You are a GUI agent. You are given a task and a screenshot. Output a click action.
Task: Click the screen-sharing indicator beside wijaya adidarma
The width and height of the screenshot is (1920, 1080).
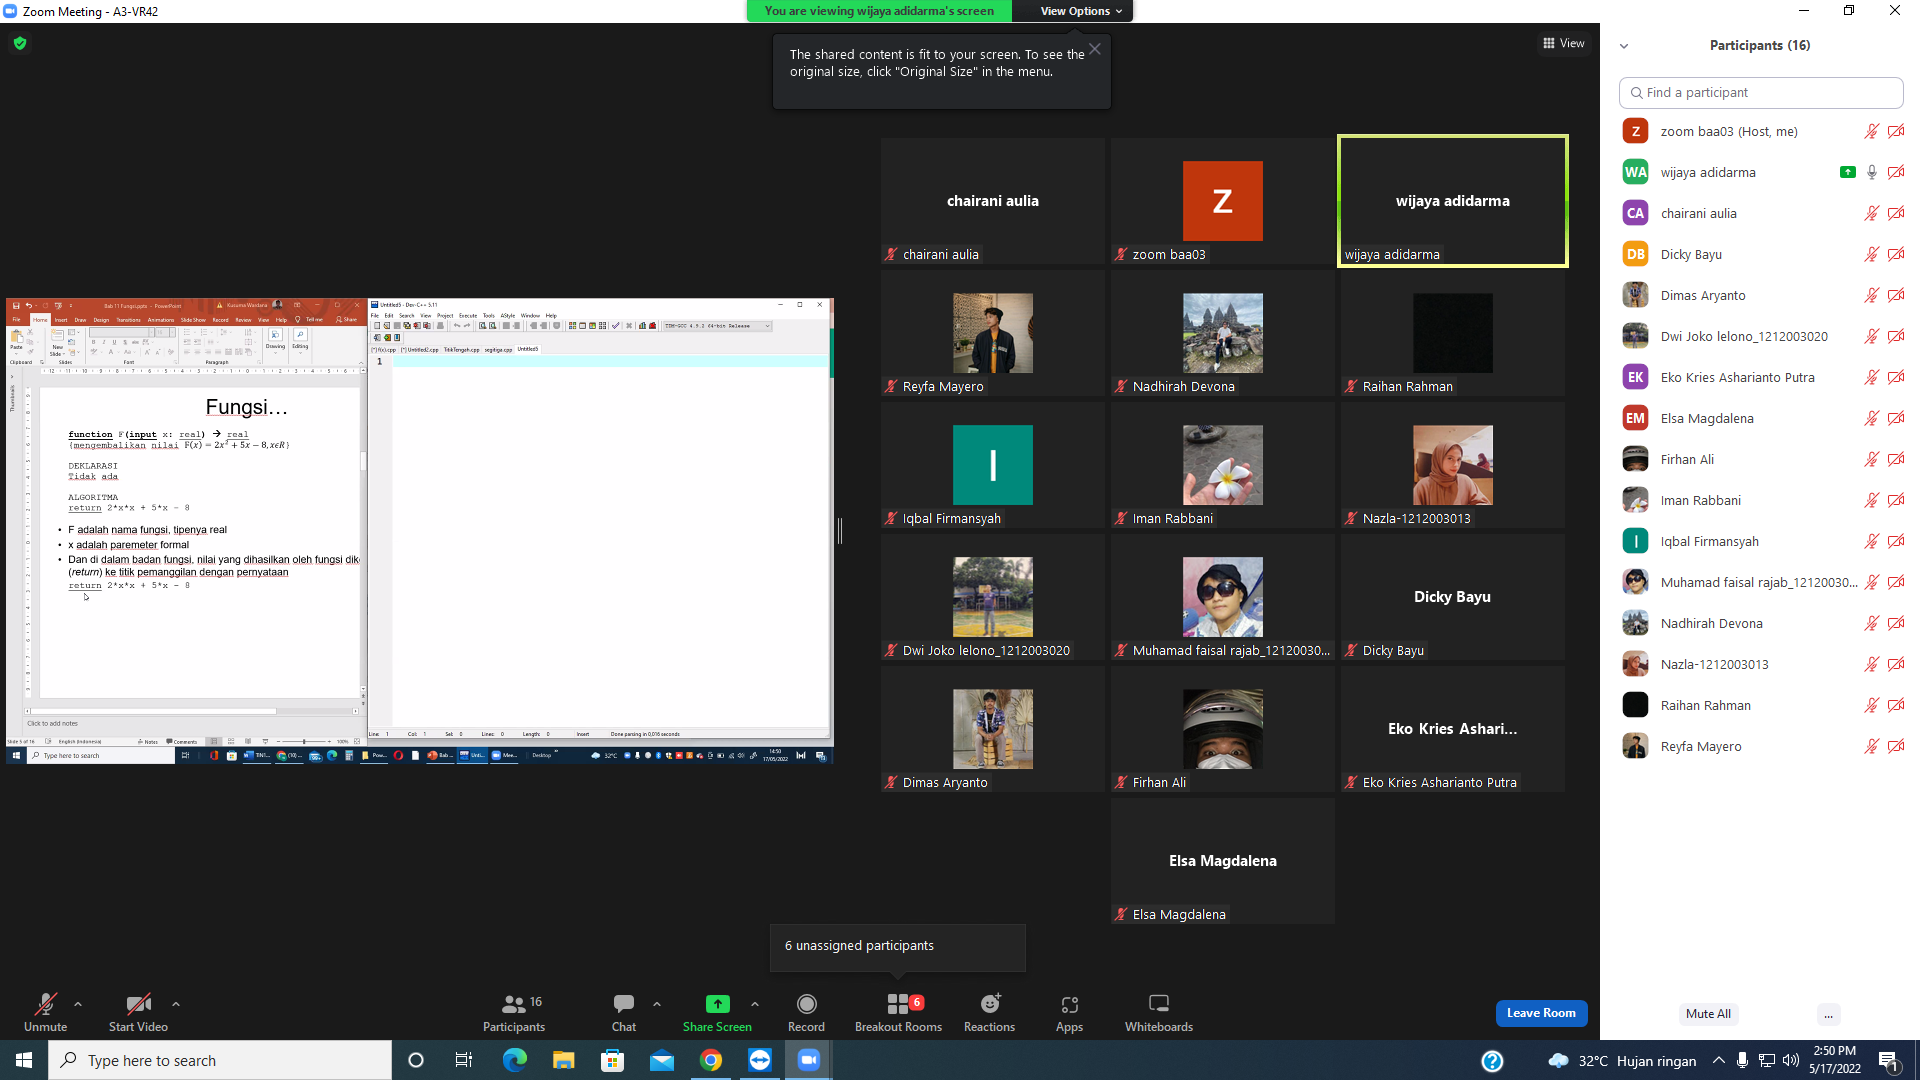1848,172
